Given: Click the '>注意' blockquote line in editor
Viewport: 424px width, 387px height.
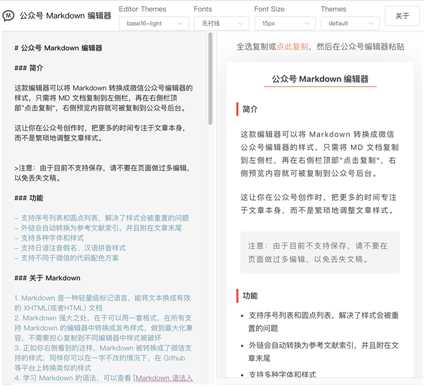Looking at the screenshot, I should point(103,173).
